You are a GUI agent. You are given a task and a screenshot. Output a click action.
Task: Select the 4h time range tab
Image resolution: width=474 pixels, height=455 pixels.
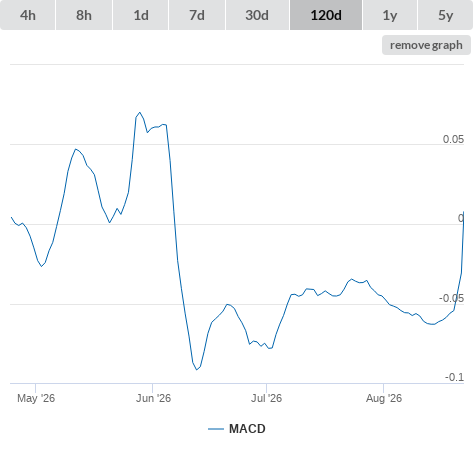(28, 15)
